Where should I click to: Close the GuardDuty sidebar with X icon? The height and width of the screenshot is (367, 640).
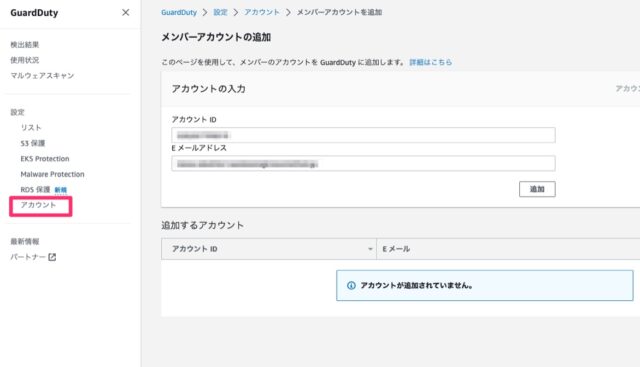point(125,13)
